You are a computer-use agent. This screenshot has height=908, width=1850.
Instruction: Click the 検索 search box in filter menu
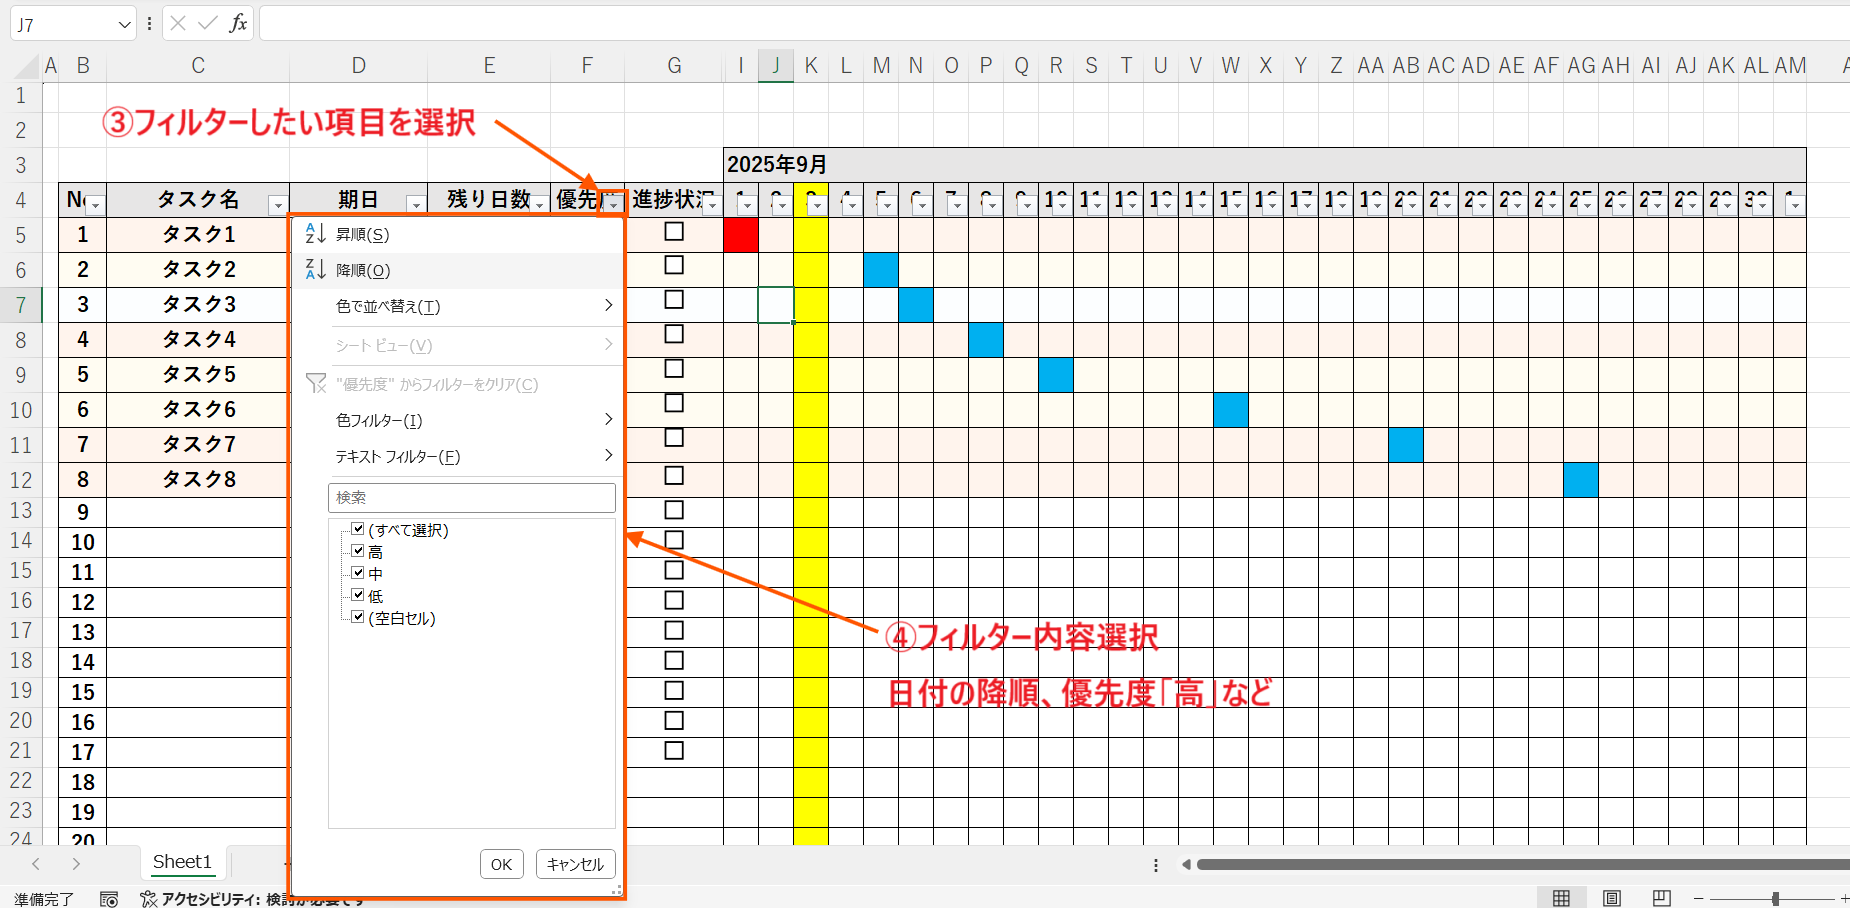coord(471,497)
